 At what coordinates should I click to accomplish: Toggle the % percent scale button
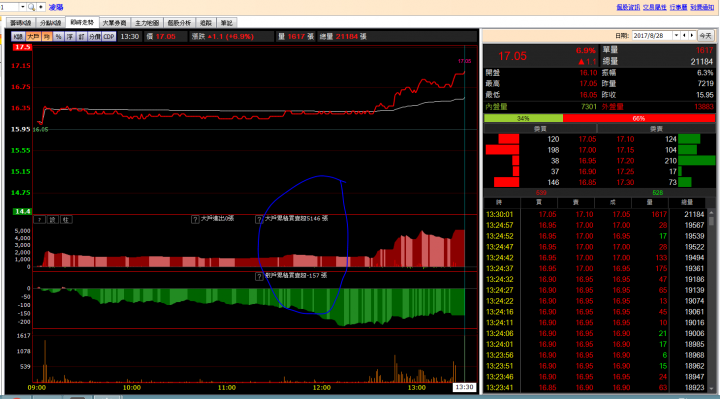tap(58, 37)
